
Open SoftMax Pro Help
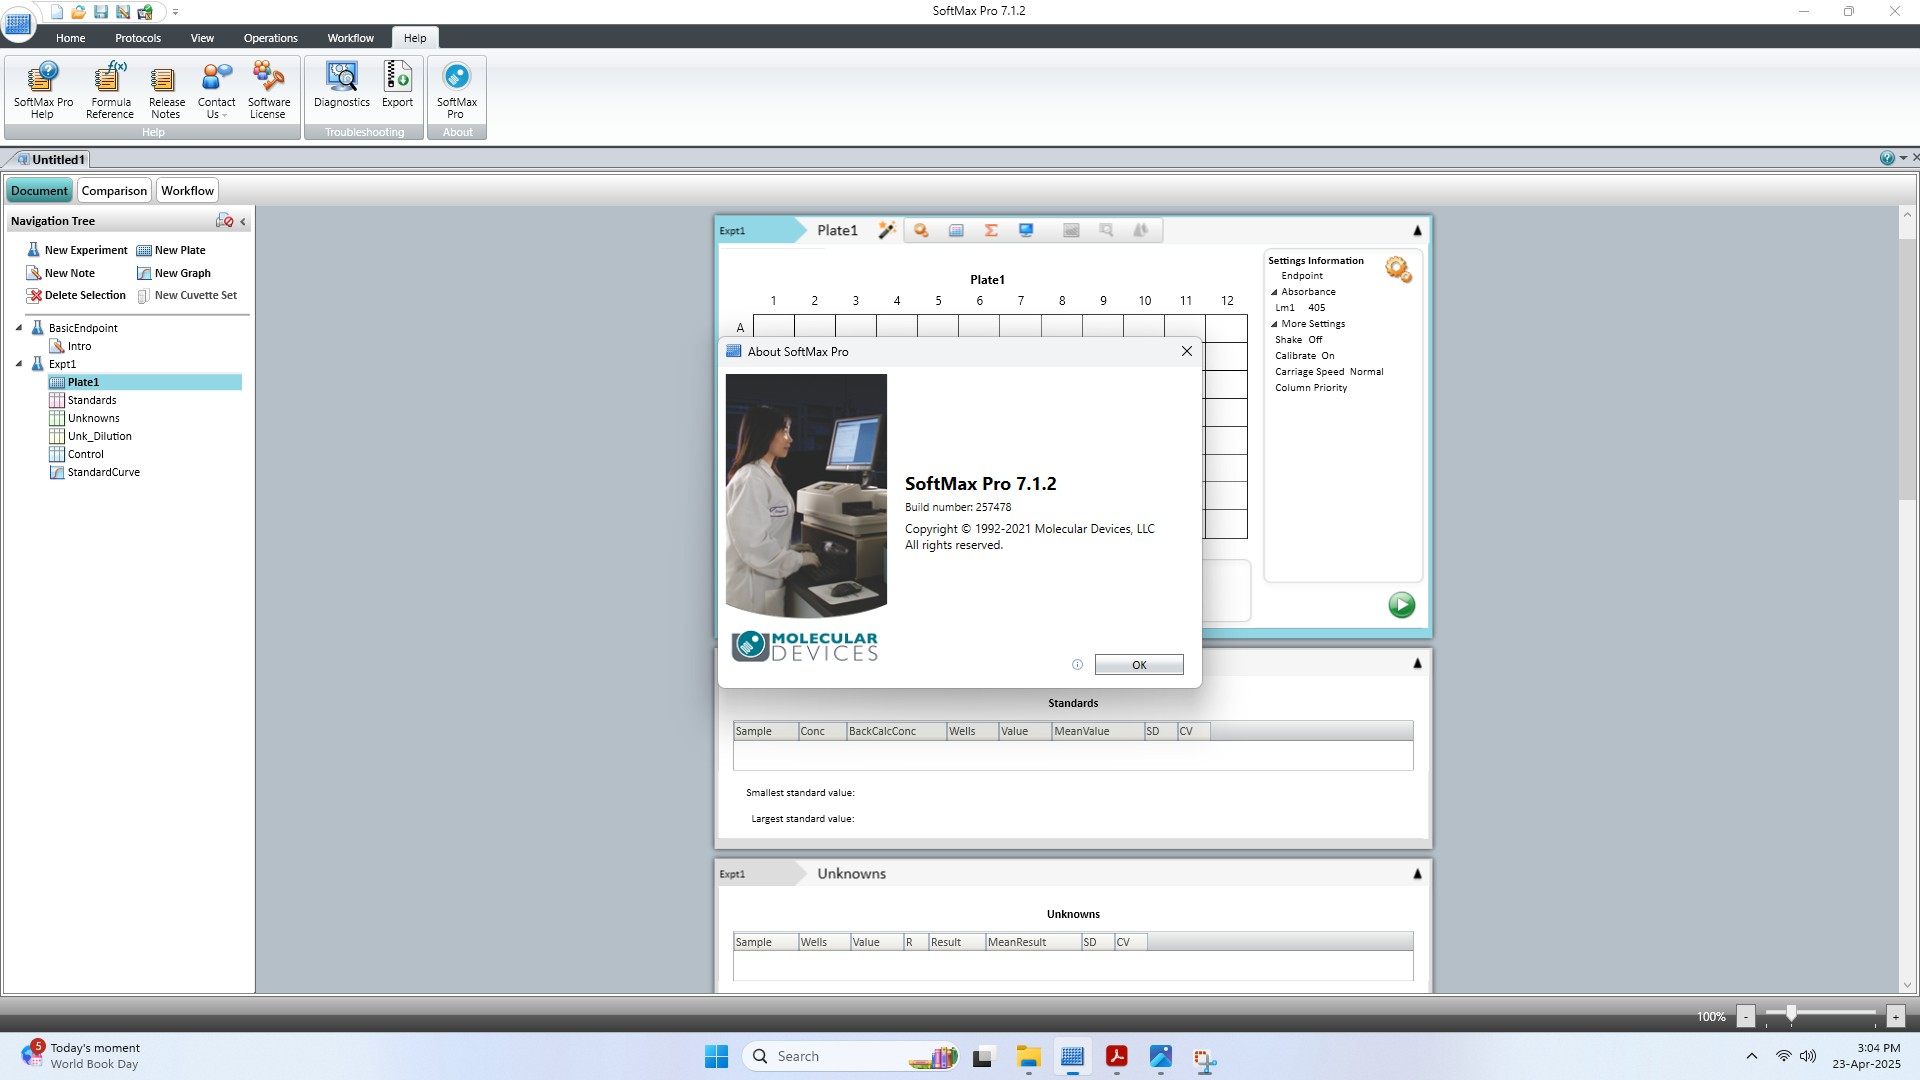pos(43,90)
